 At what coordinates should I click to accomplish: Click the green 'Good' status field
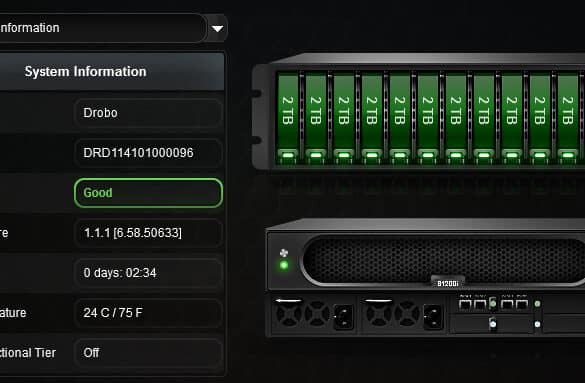(x=148, y=193)
